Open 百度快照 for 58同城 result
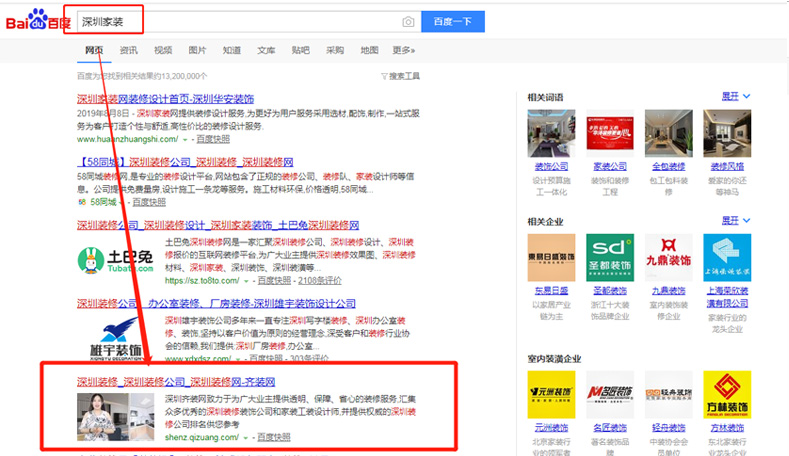 [149, 202]
